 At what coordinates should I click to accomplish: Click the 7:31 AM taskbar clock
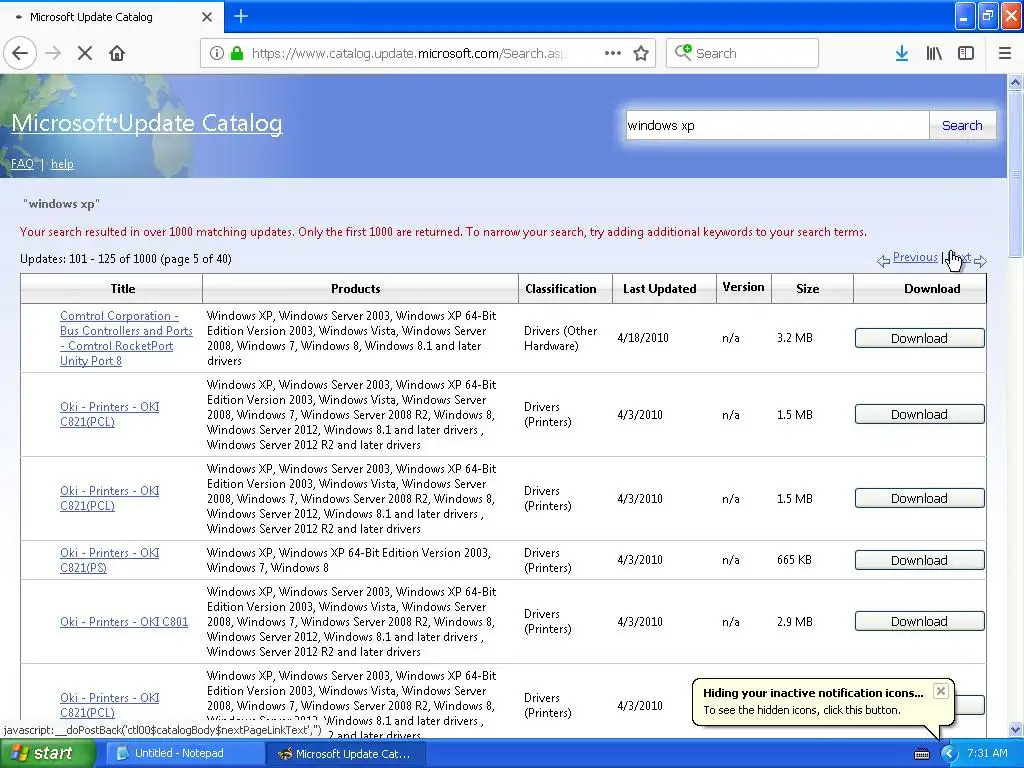click(987, 753)
